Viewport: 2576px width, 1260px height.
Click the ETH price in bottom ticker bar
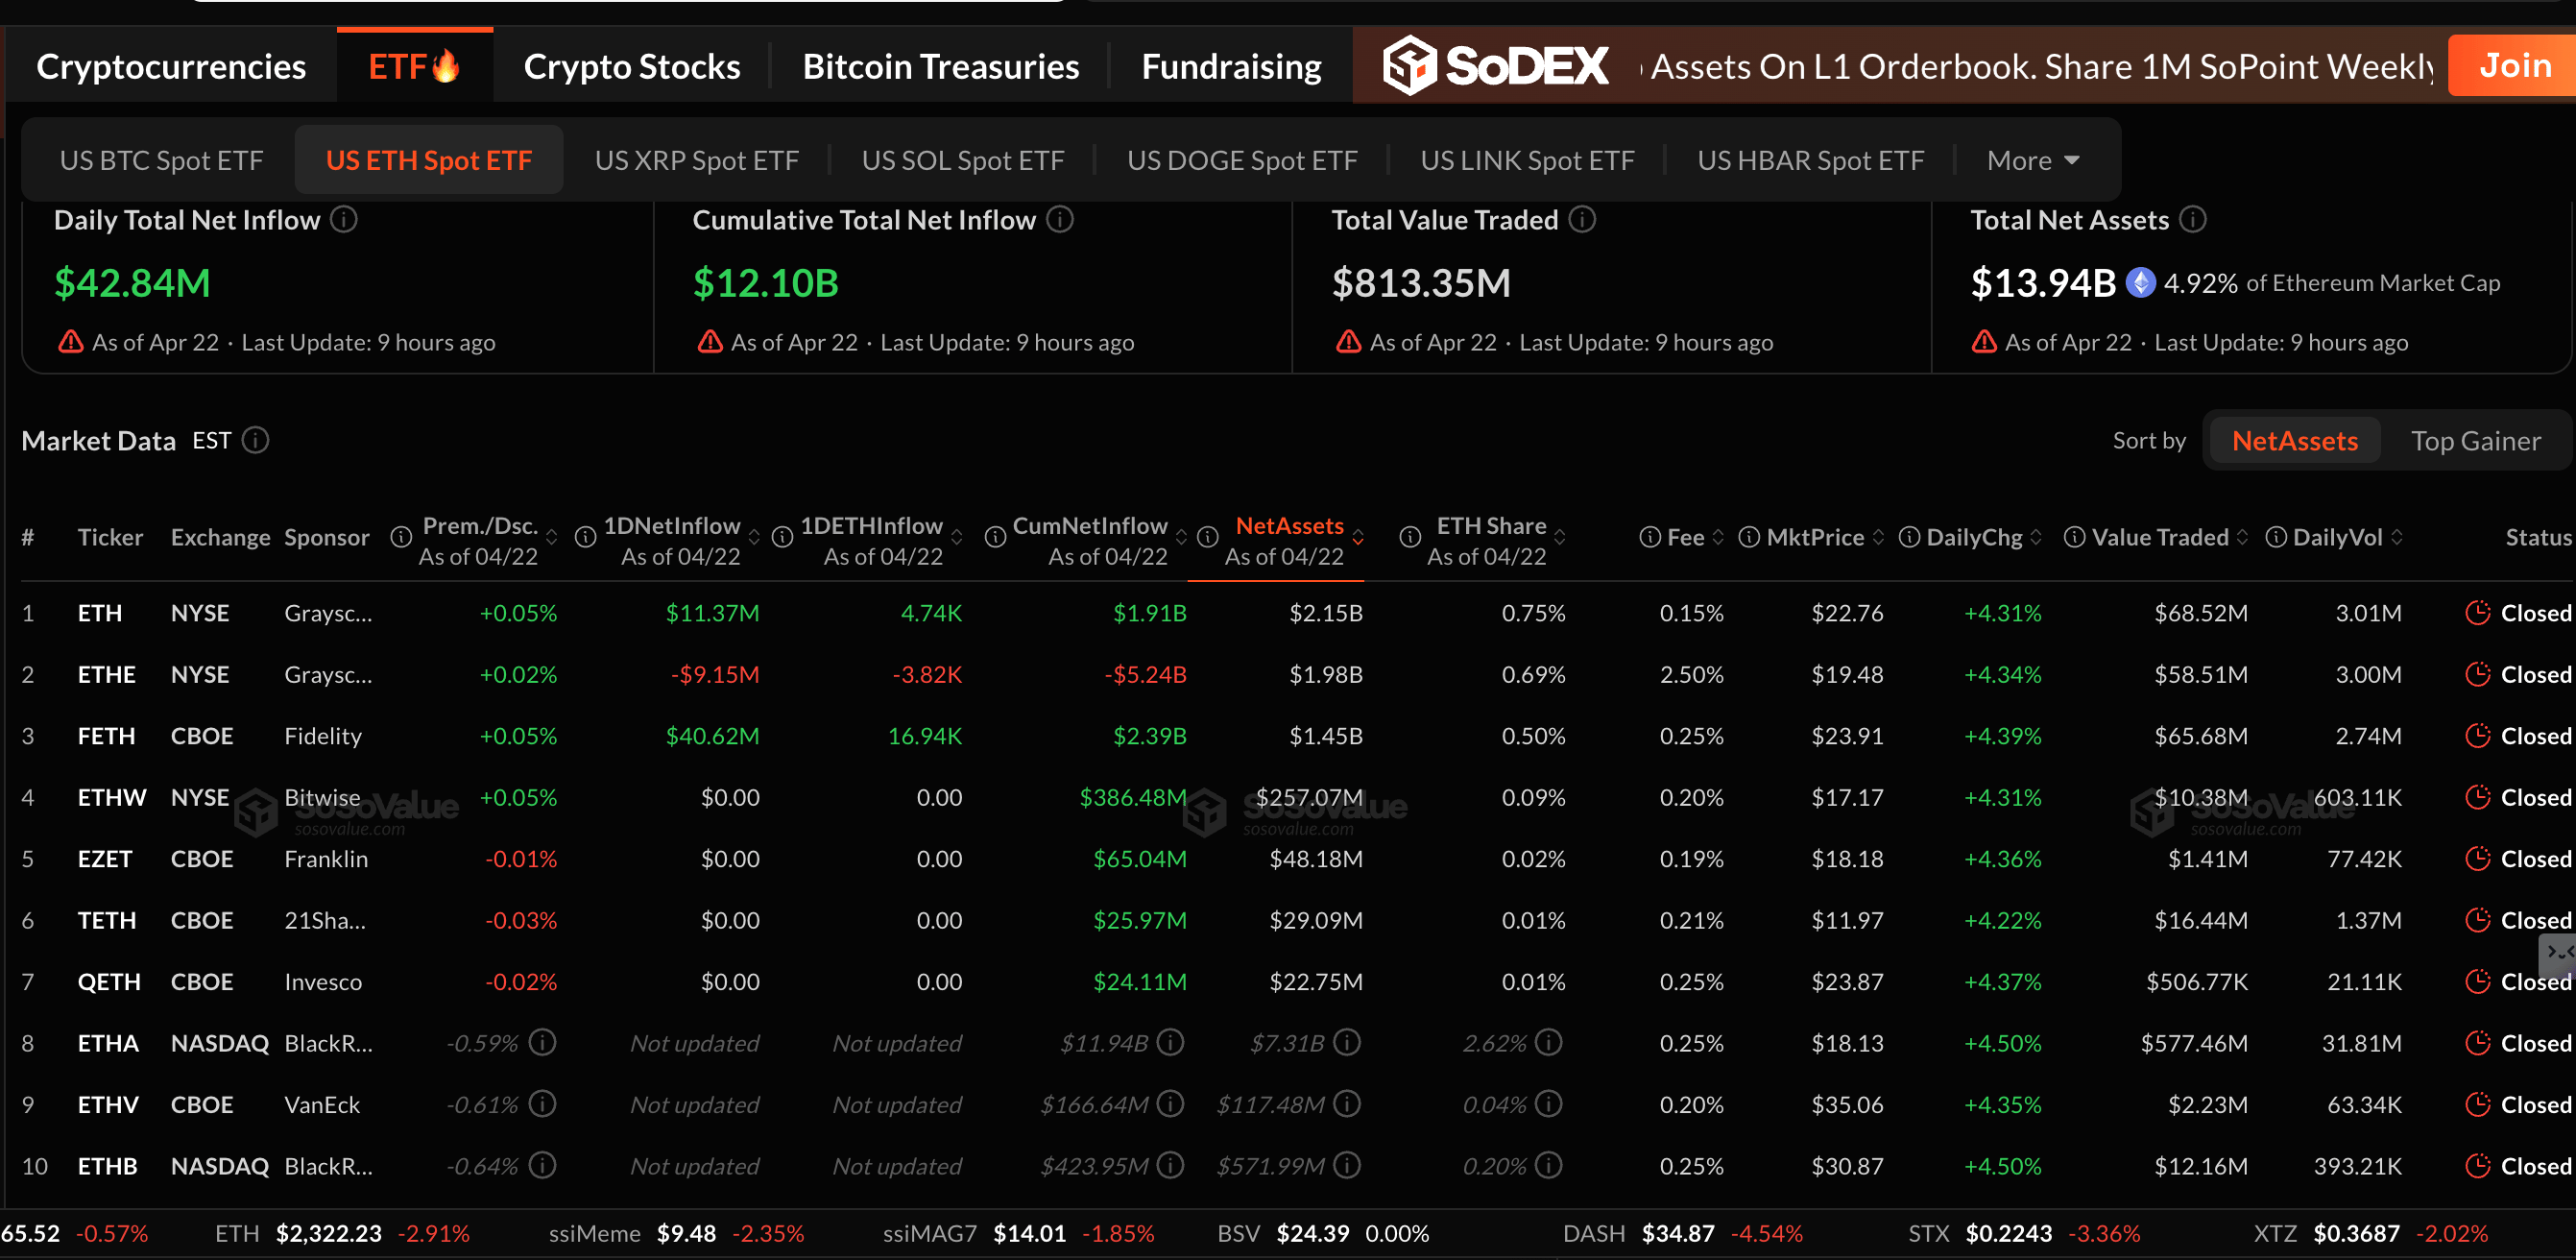[328, 1233]
